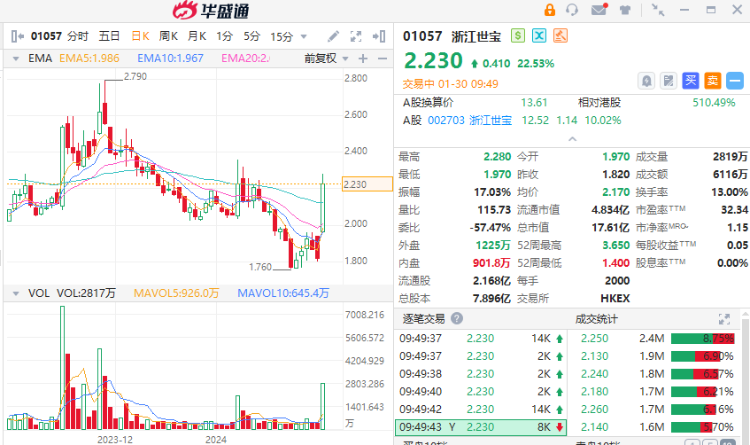The height and width of the screenshot is (445, 750).
Task: Select the 月K chart tab
Action: (x=197, y=36)
